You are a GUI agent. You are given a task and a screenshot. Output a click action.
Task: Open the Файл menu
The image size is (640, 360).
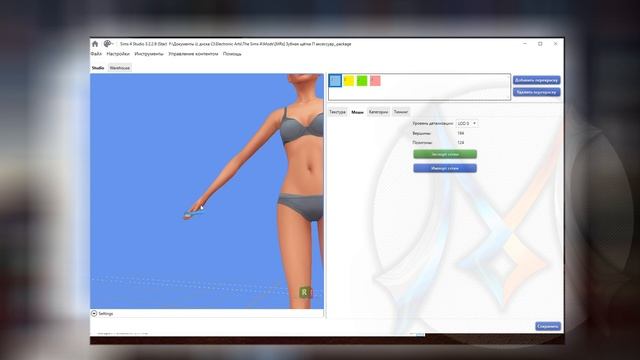coord(96,54)
